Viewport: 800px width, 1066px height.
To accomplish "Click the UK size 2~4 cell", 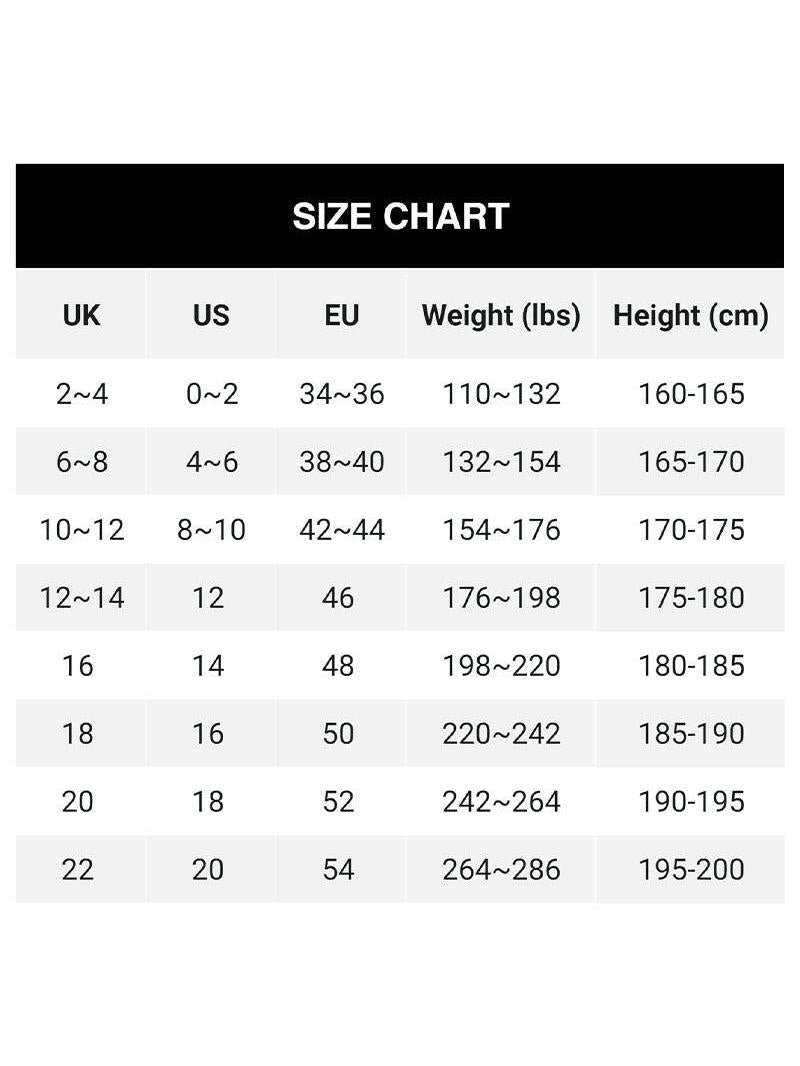I will (81, 394).
